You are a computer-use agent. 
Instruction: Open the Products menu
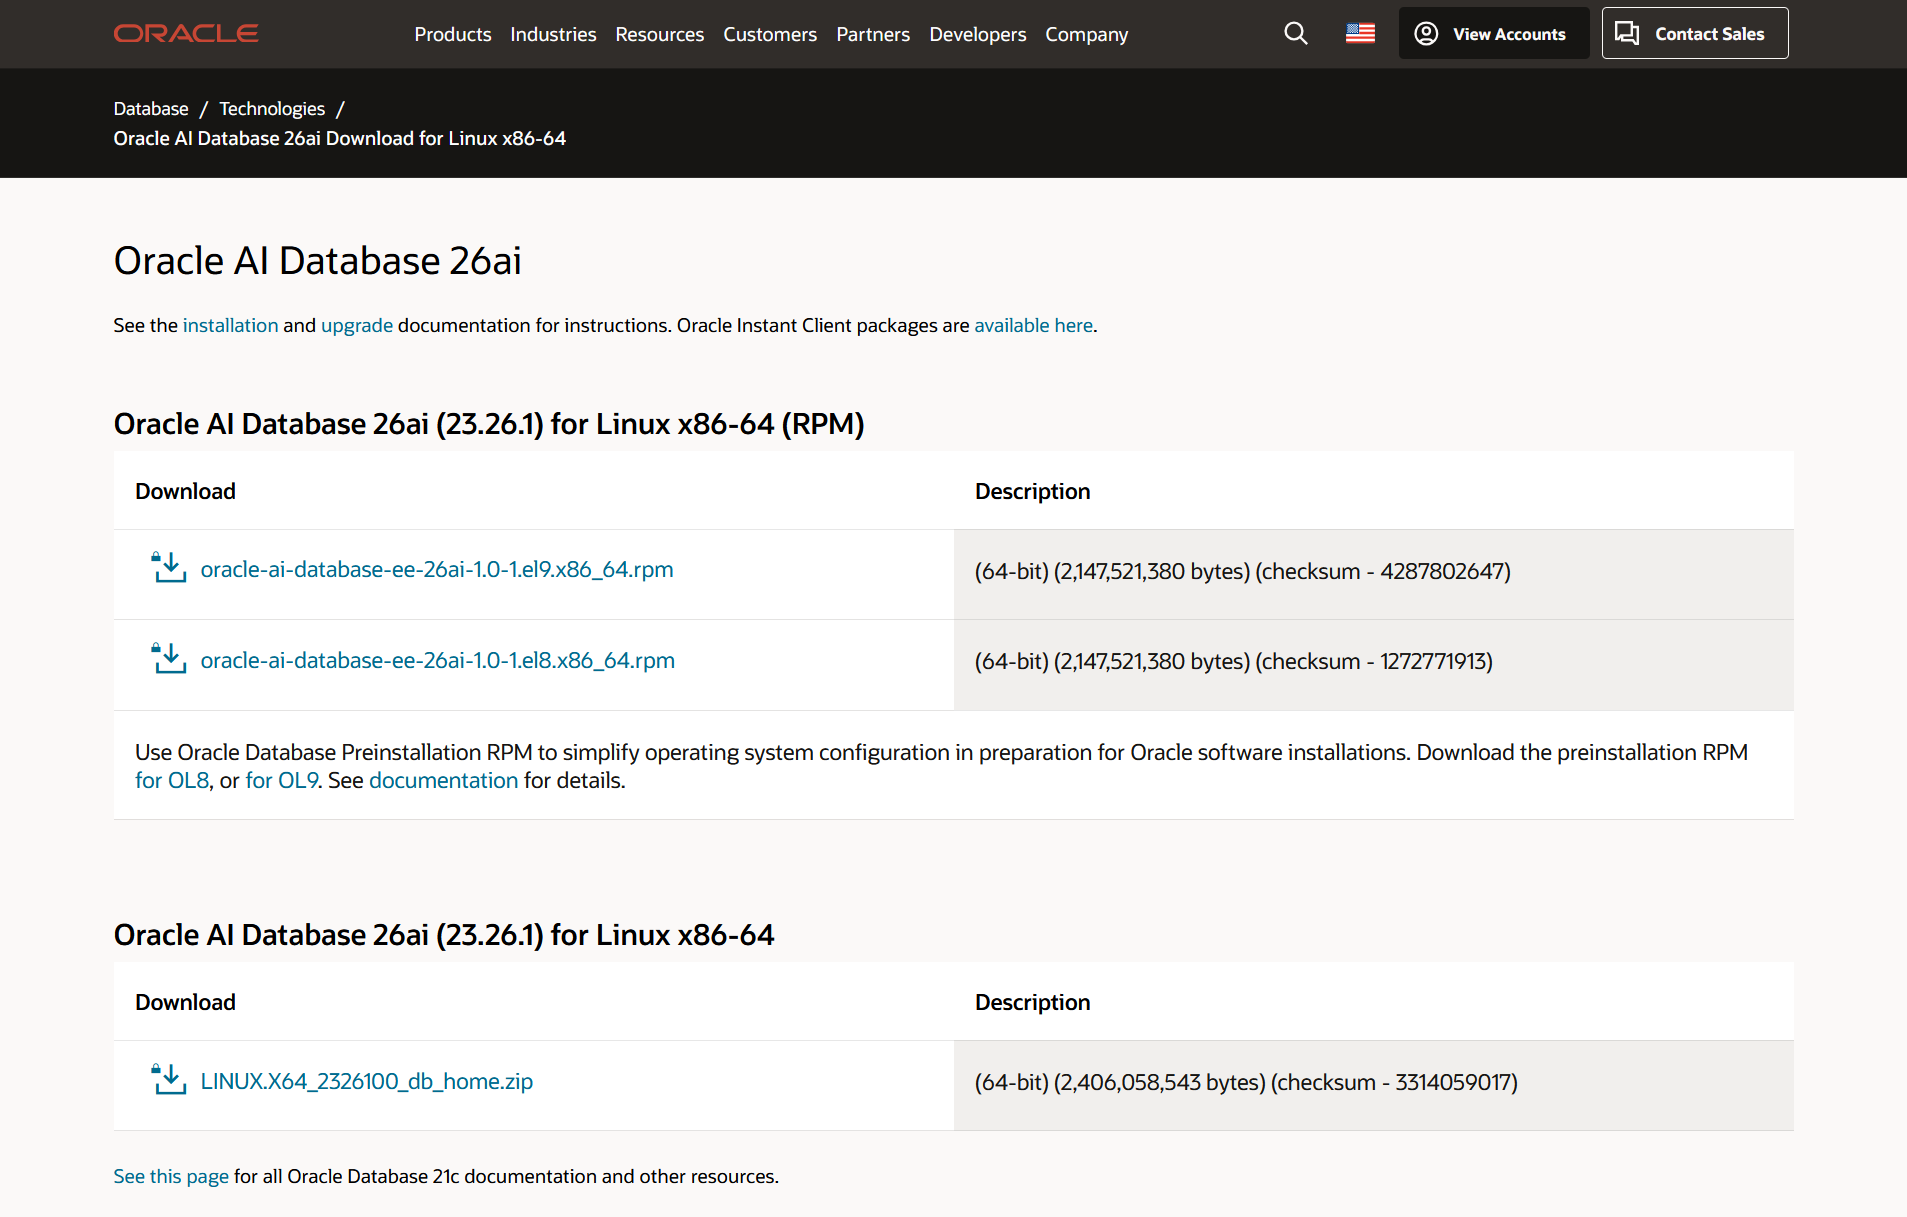[x=452, y=34]
